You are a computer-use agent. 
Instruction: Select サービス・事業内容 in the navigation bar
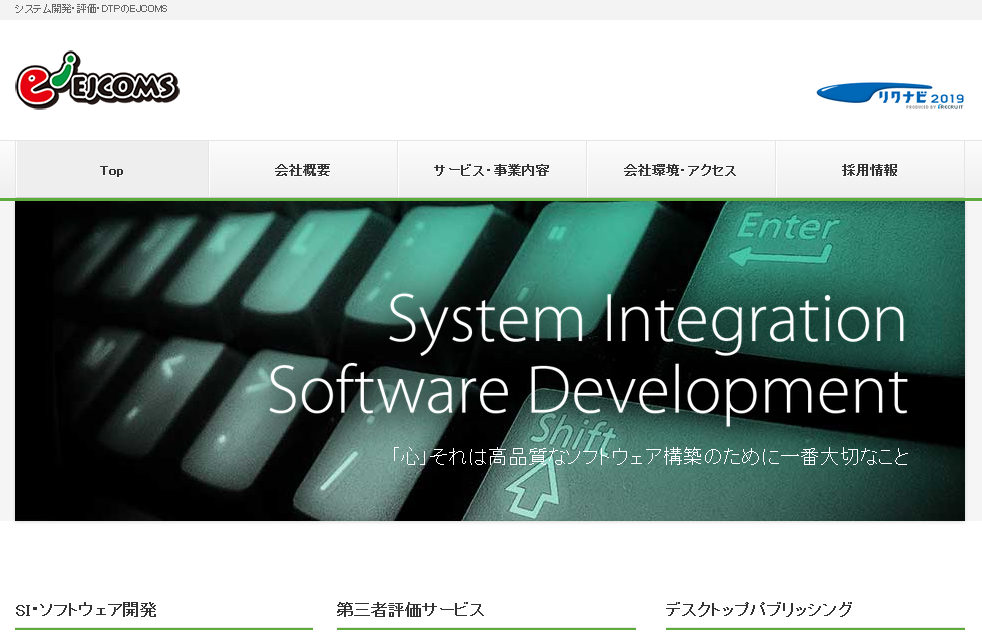[491, 170]
